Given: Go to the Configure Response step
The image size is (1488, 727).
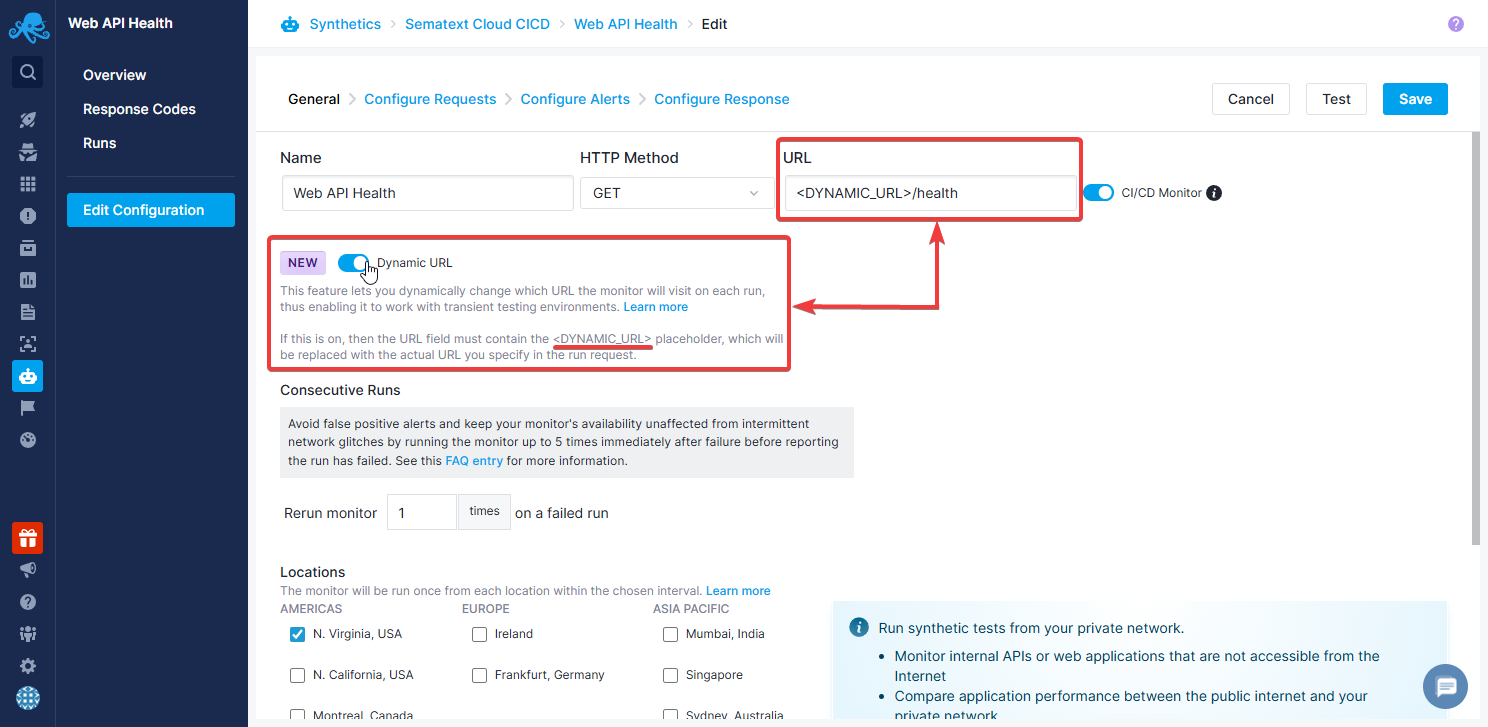Looking at the screenshot, I should click(722, 99).
